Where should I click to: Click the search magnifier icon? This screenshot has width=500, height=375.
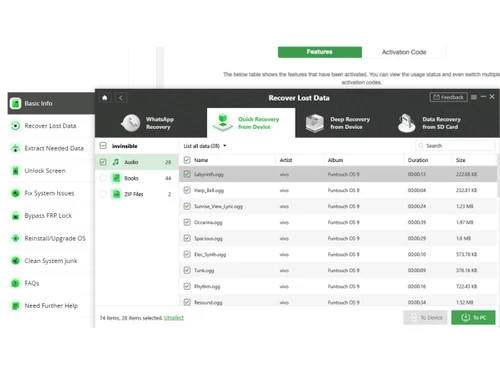(x=421, y=146)
